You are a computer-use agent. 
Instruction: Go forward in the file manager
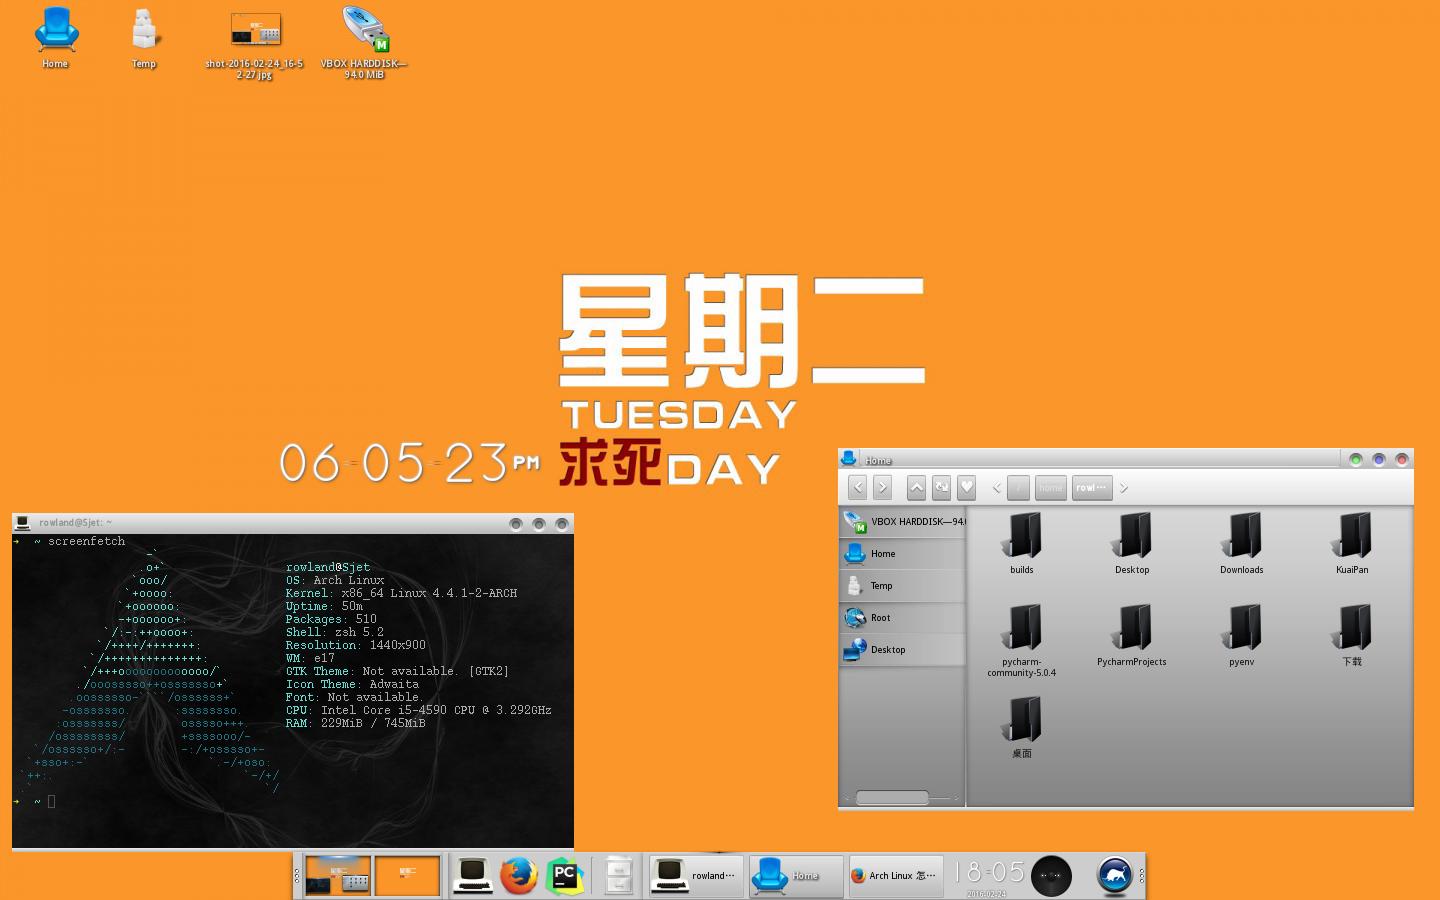pos(882,487)
